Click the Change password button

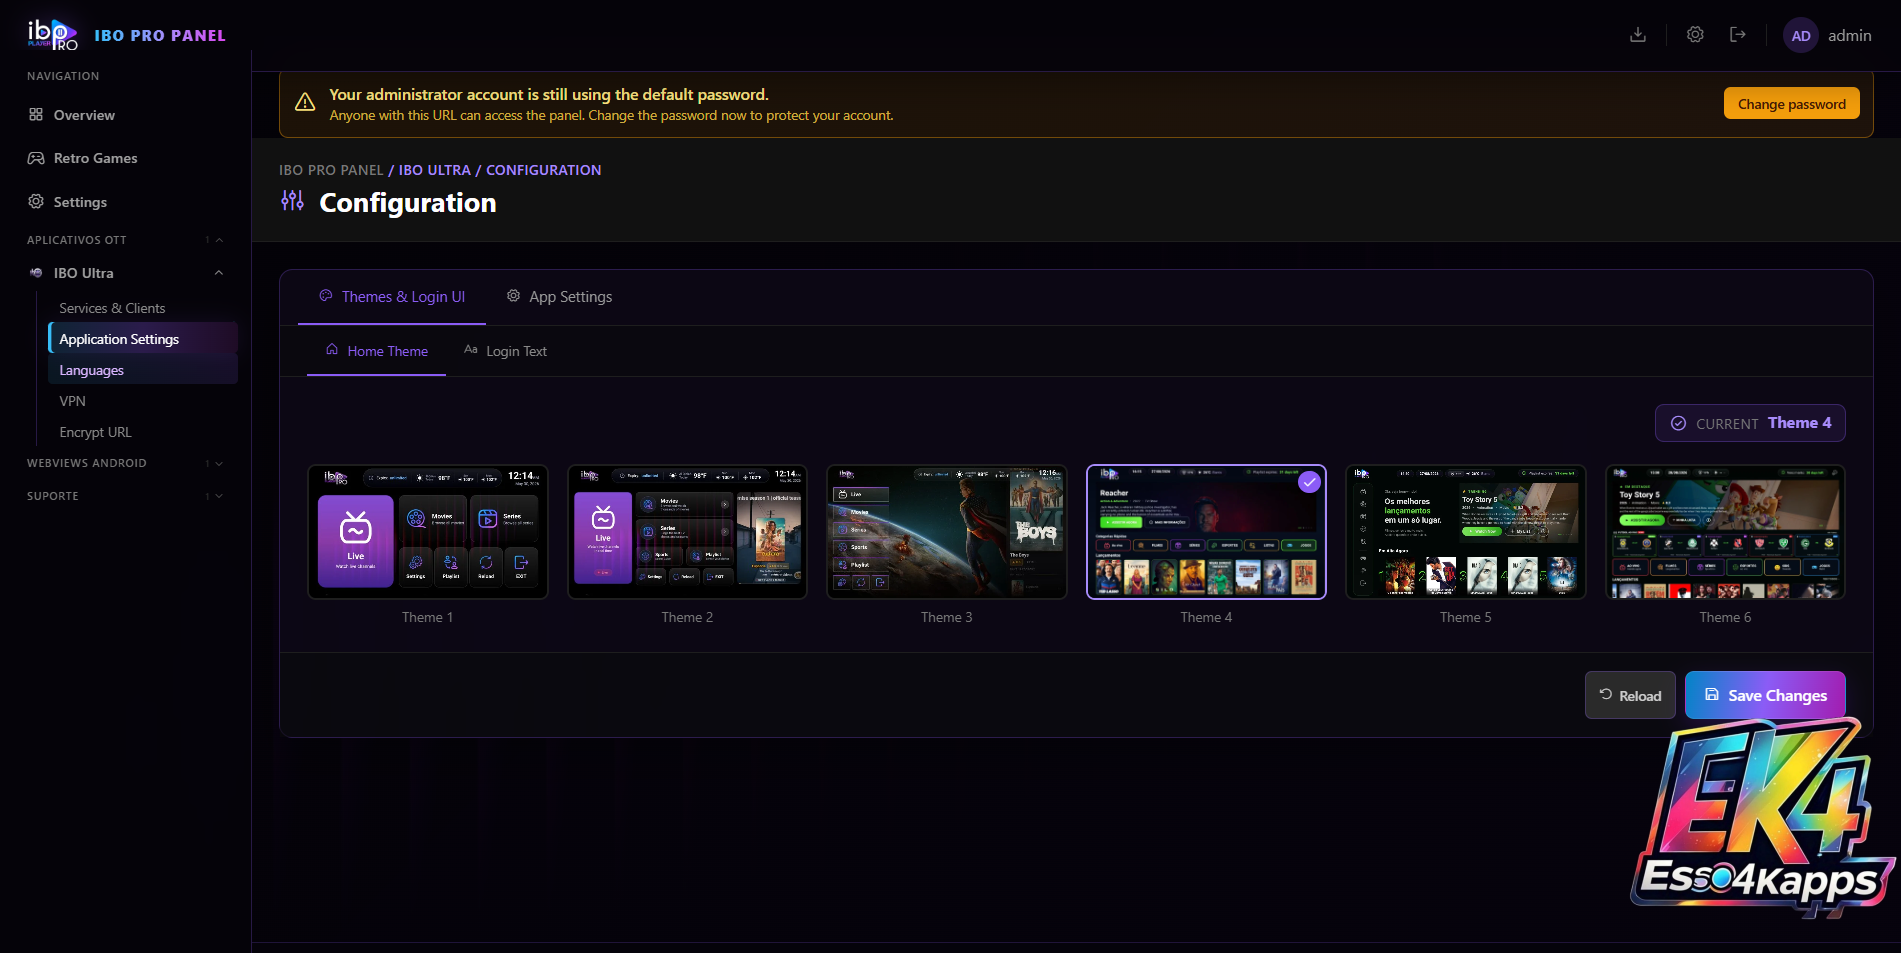click(x=1791, y=104)
